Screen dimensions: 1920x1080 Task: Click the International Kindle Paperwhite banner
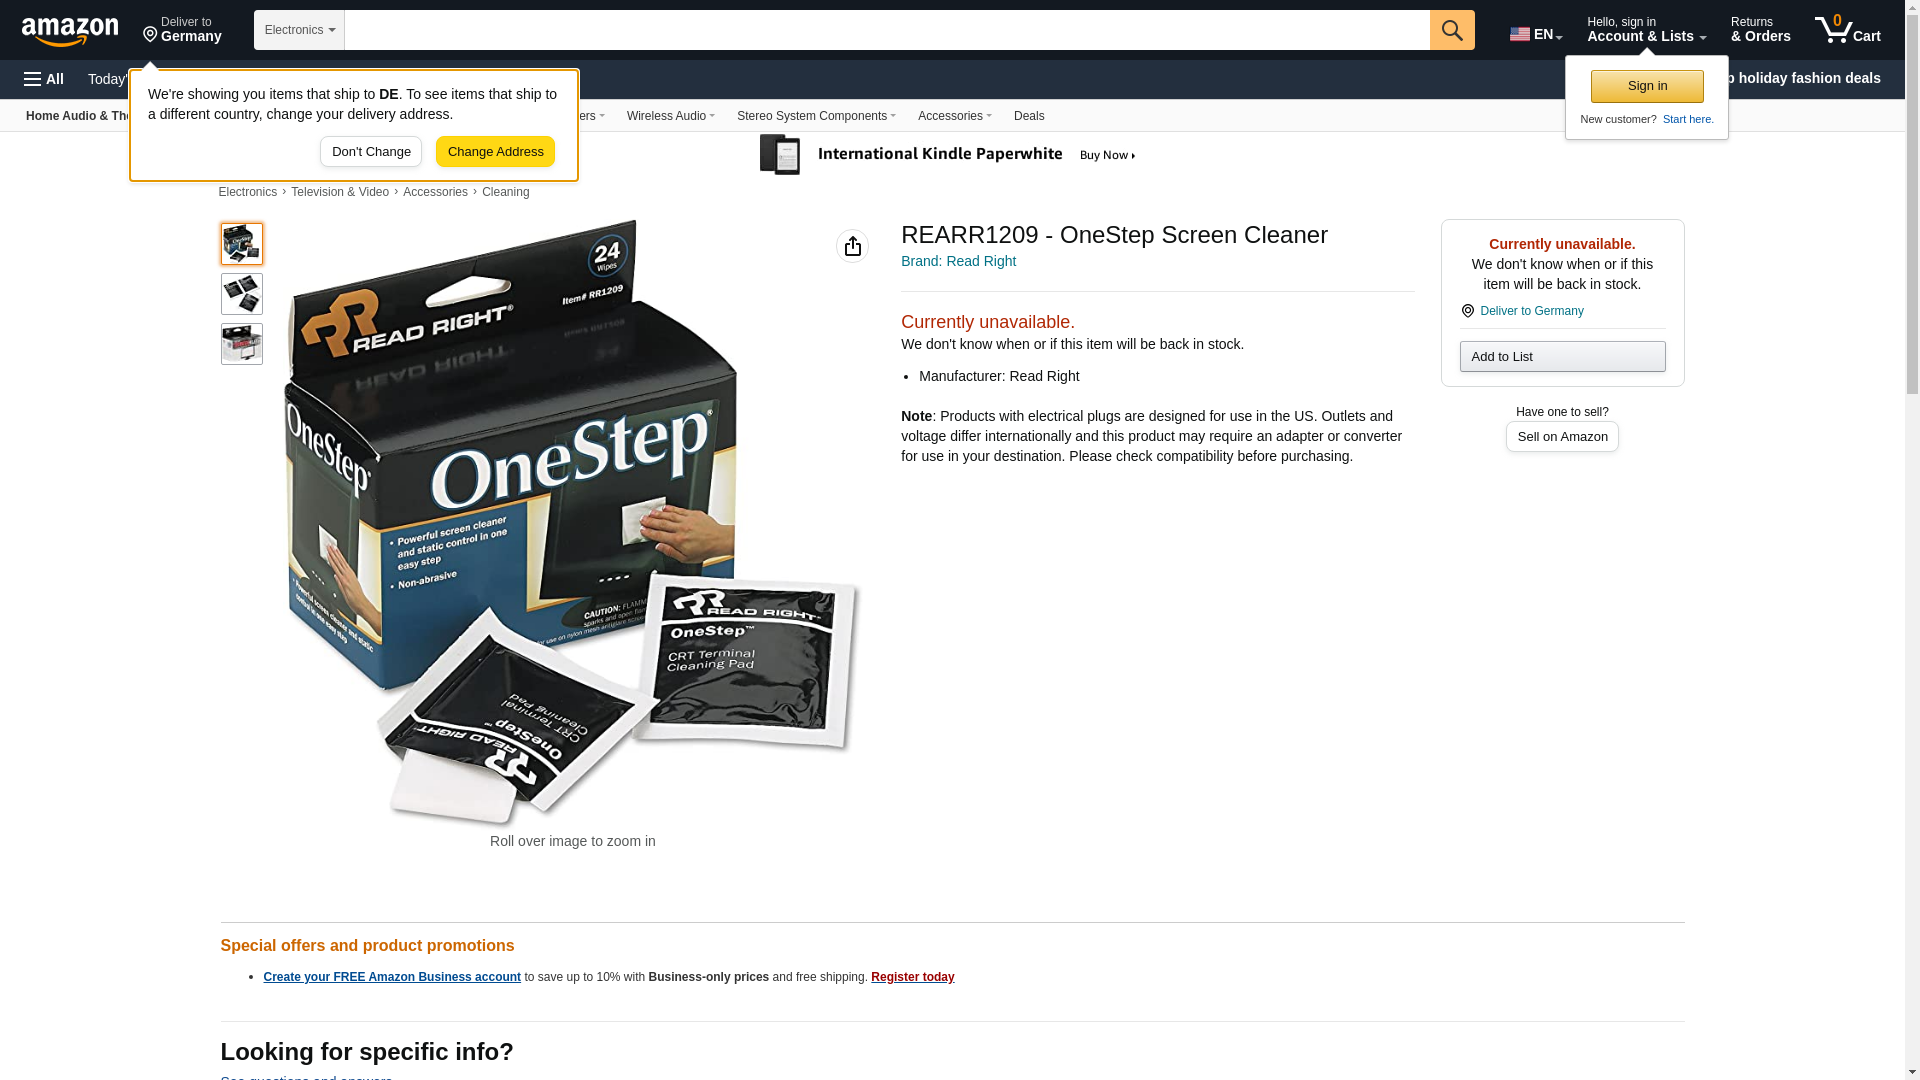tap(947, 155)
